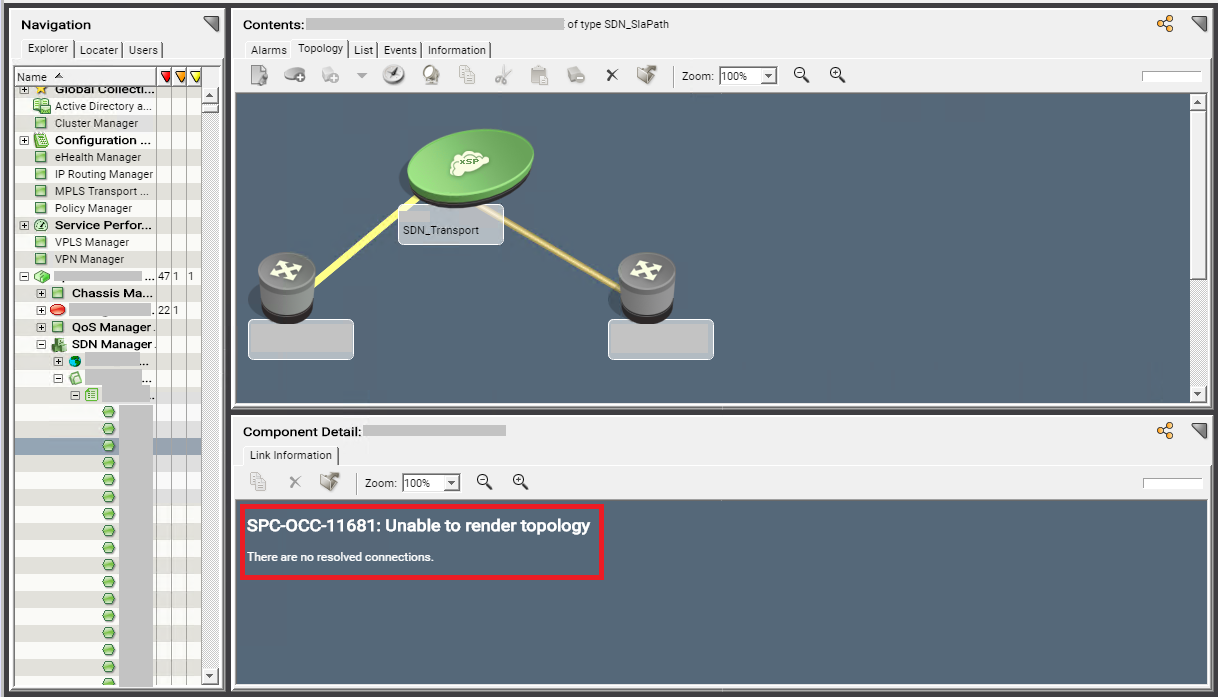Screen dimensions: 1218x697
Task: Click the compass edit-mode icon in Contents toolbar
Action: pos(394,75)
